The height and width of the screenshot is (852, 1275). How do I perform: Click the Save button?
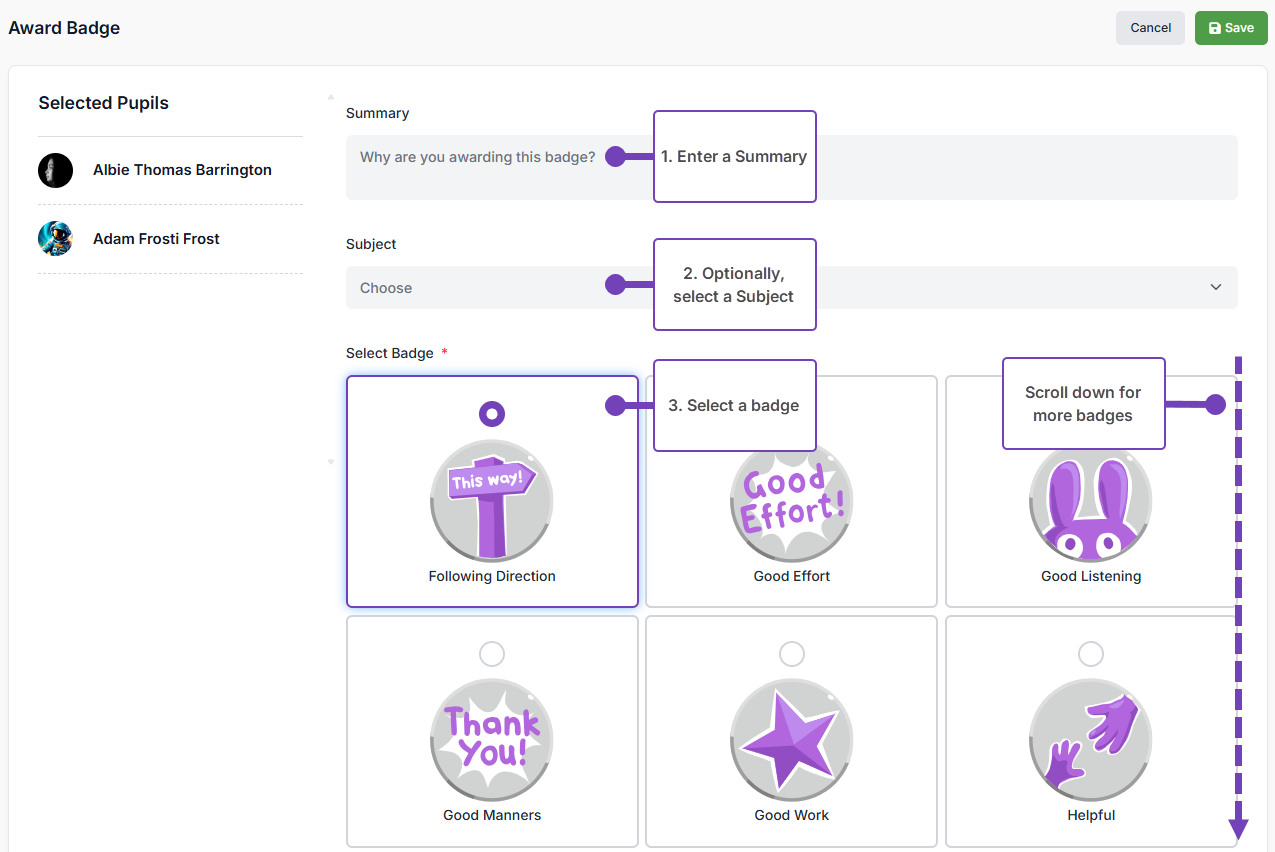click(1230, 28)
